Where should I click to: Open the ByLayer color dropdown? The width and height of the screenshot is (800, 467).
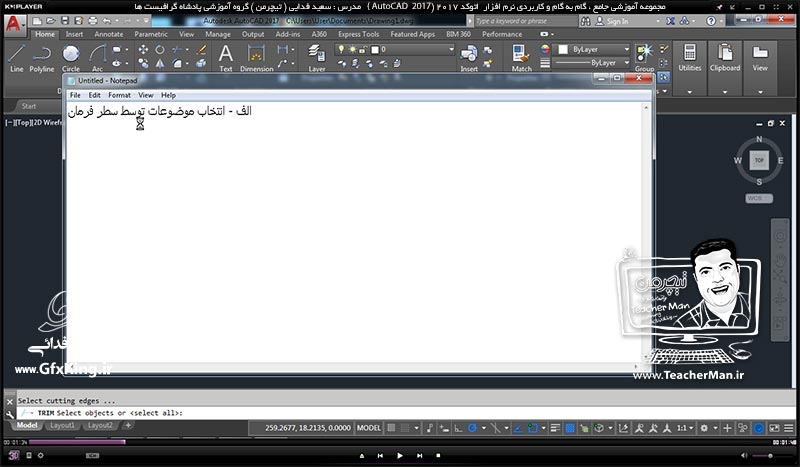(593, 49)
